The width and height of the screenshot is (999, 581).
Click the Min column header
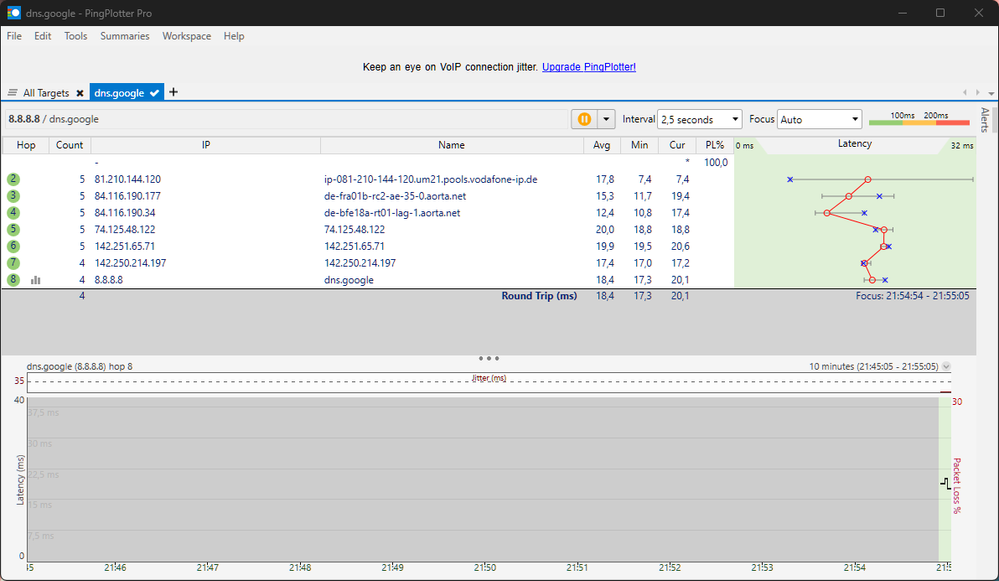click(639, 145)
